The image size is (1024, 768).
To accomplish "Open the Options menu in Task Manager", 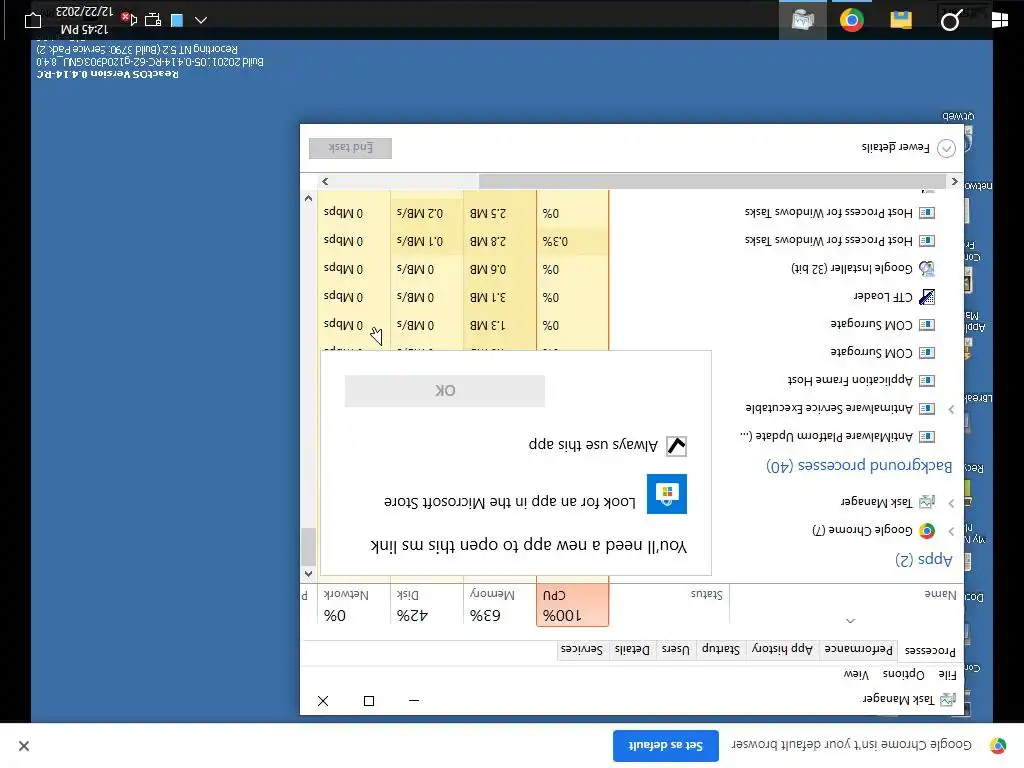I will [904, 674].
